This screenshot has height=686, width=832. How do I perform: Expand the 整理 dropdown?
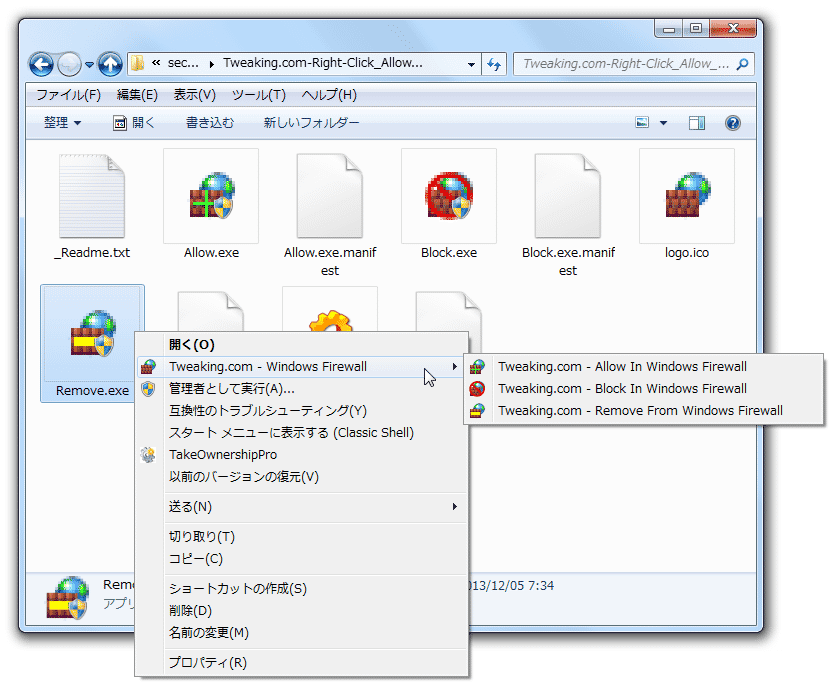click(63, 123)
